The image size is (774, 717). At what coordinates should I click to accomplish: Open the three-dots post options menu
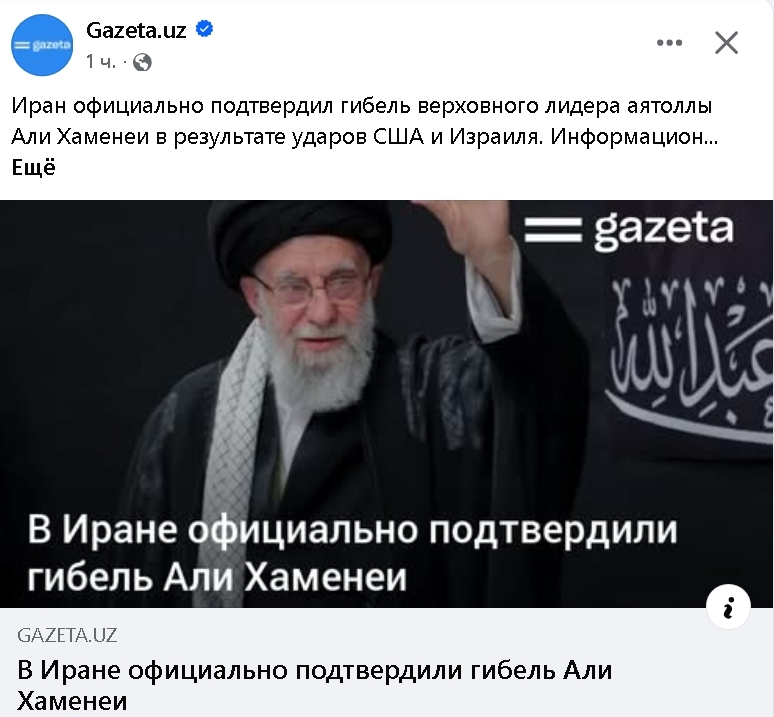tap(669, 43)
